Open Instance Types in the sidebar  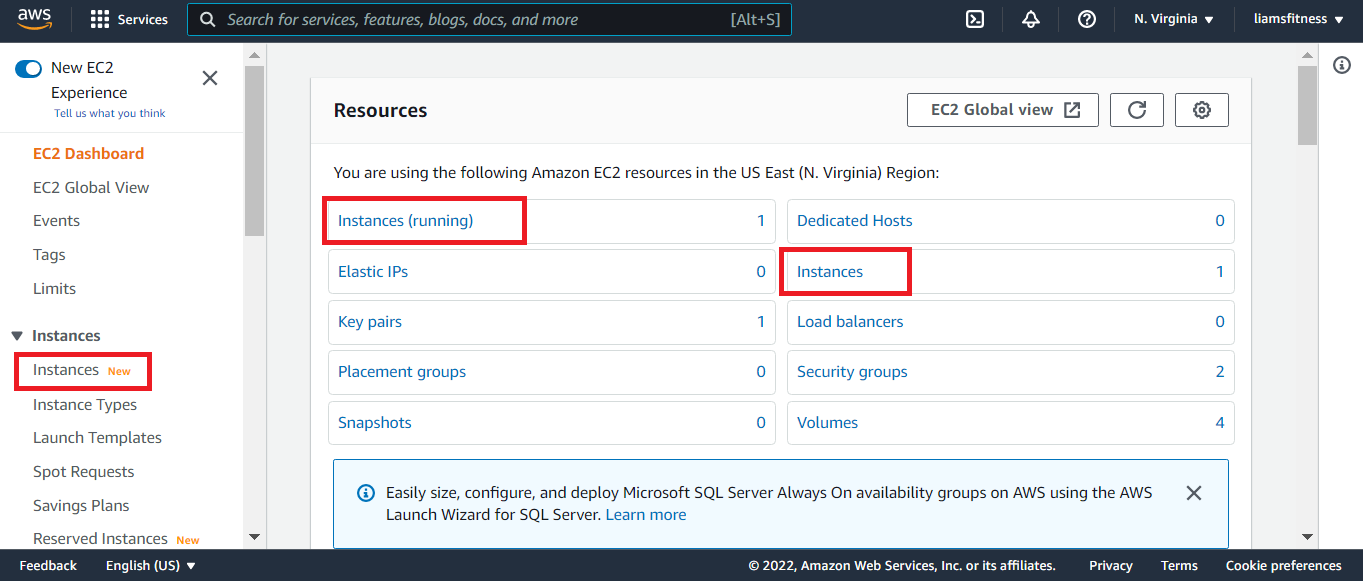point(85,405)
